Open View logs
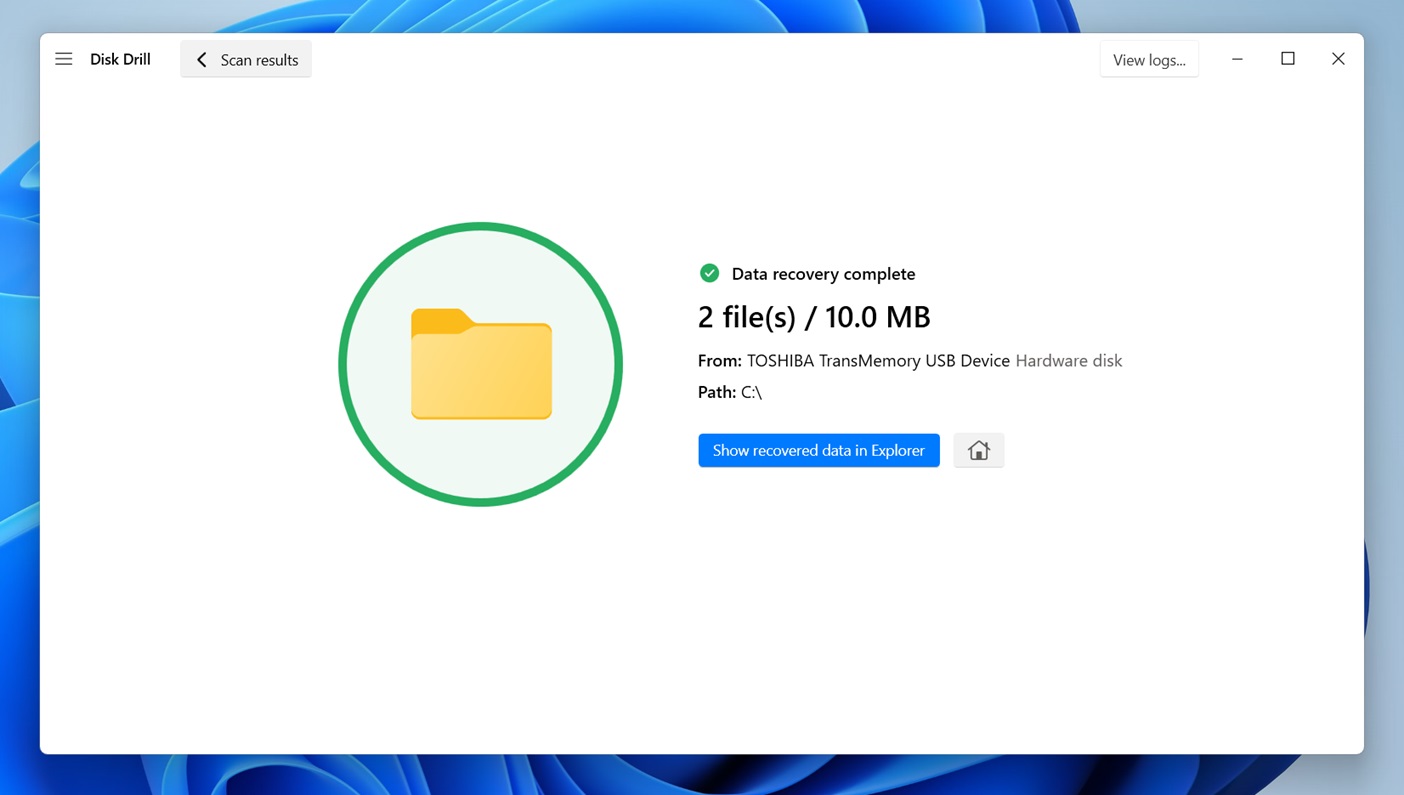This screenshot has width=1404, height=795. click(1149, 60)
